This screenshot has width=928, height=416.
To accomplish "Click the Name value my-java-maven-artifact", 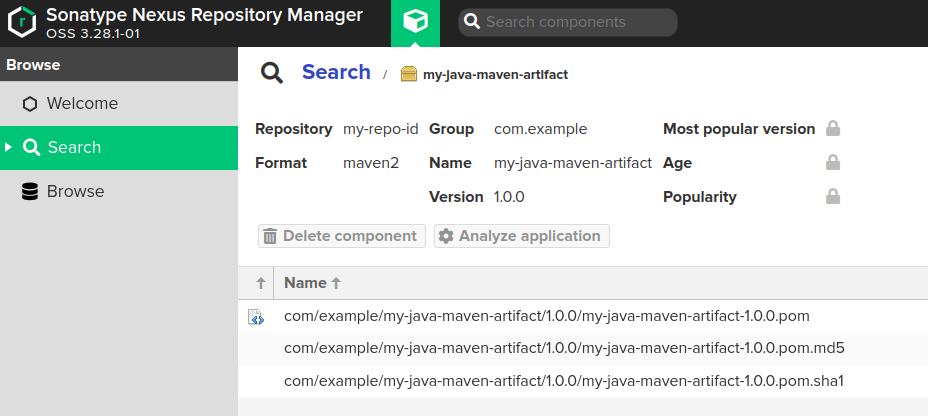I will (x=573, y=163).
